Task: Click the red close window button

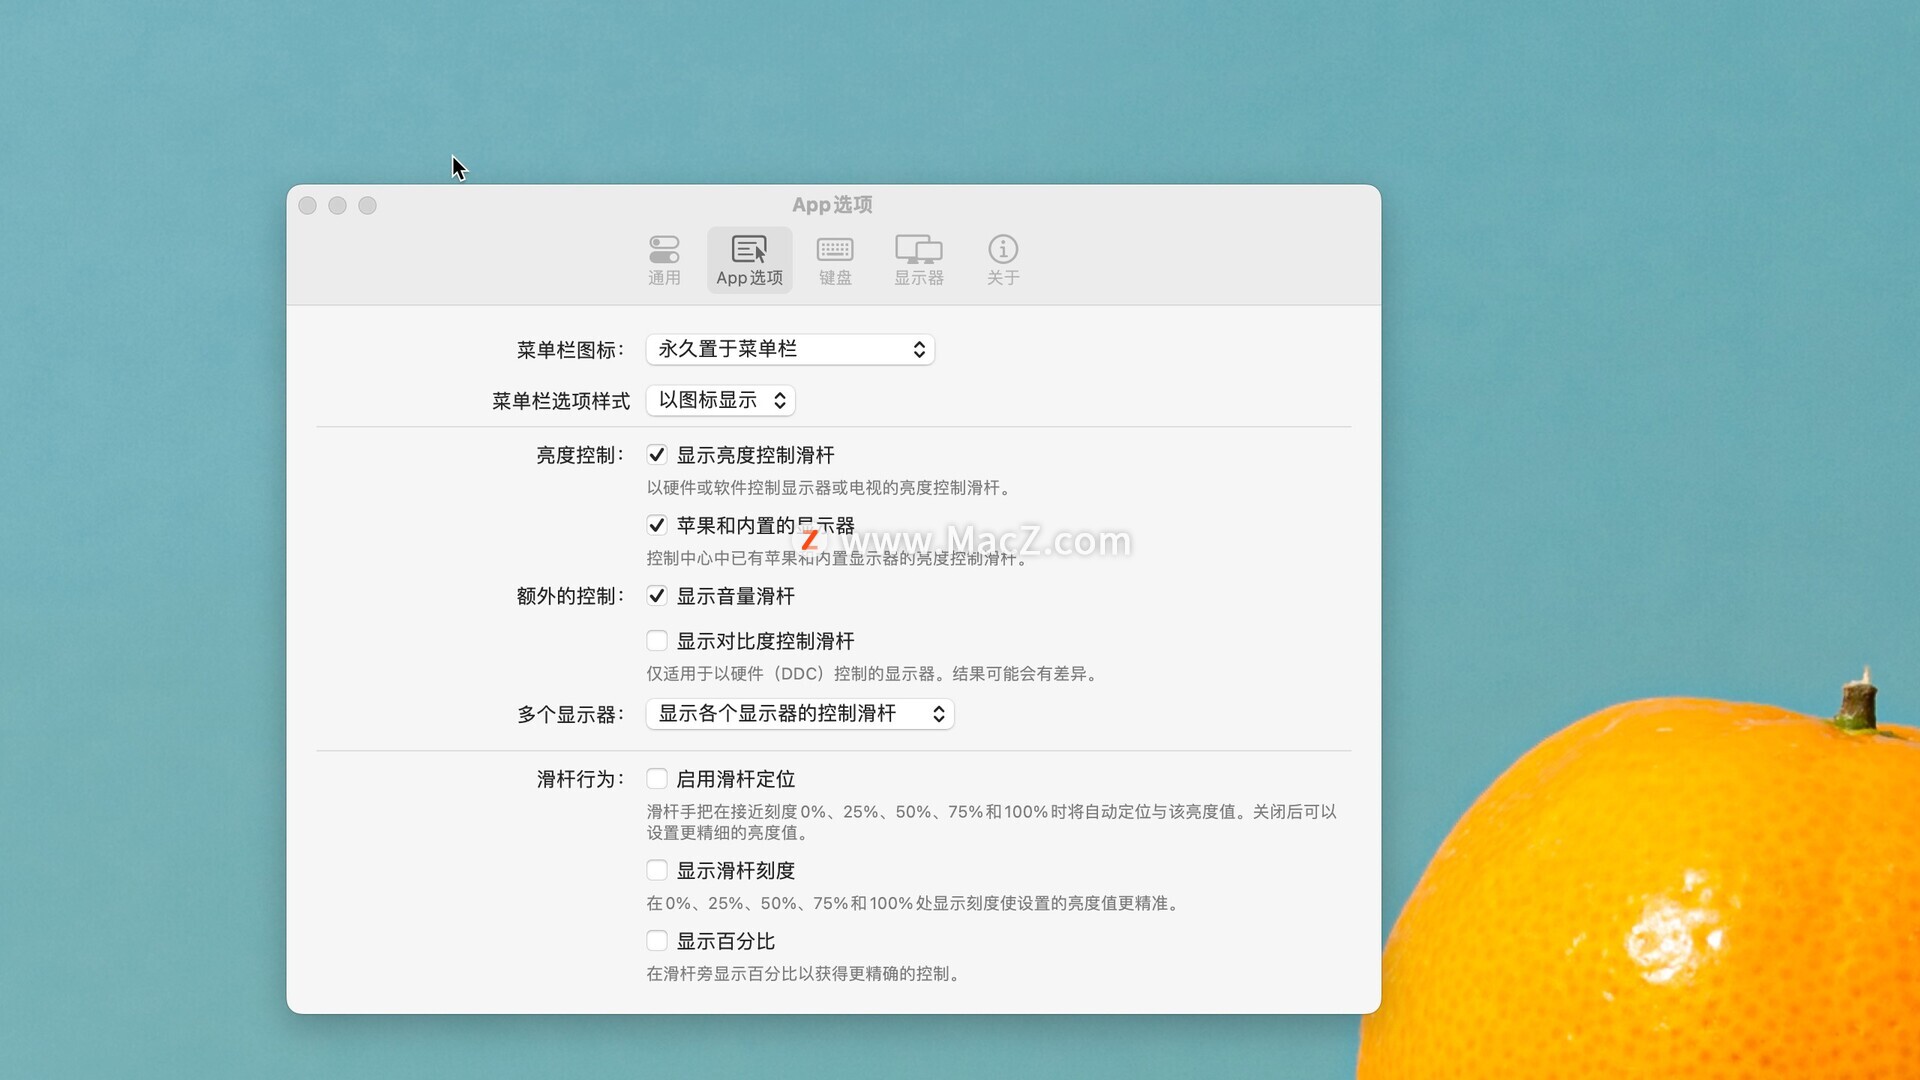Action: pyautogui.click(x=308, y=205)
